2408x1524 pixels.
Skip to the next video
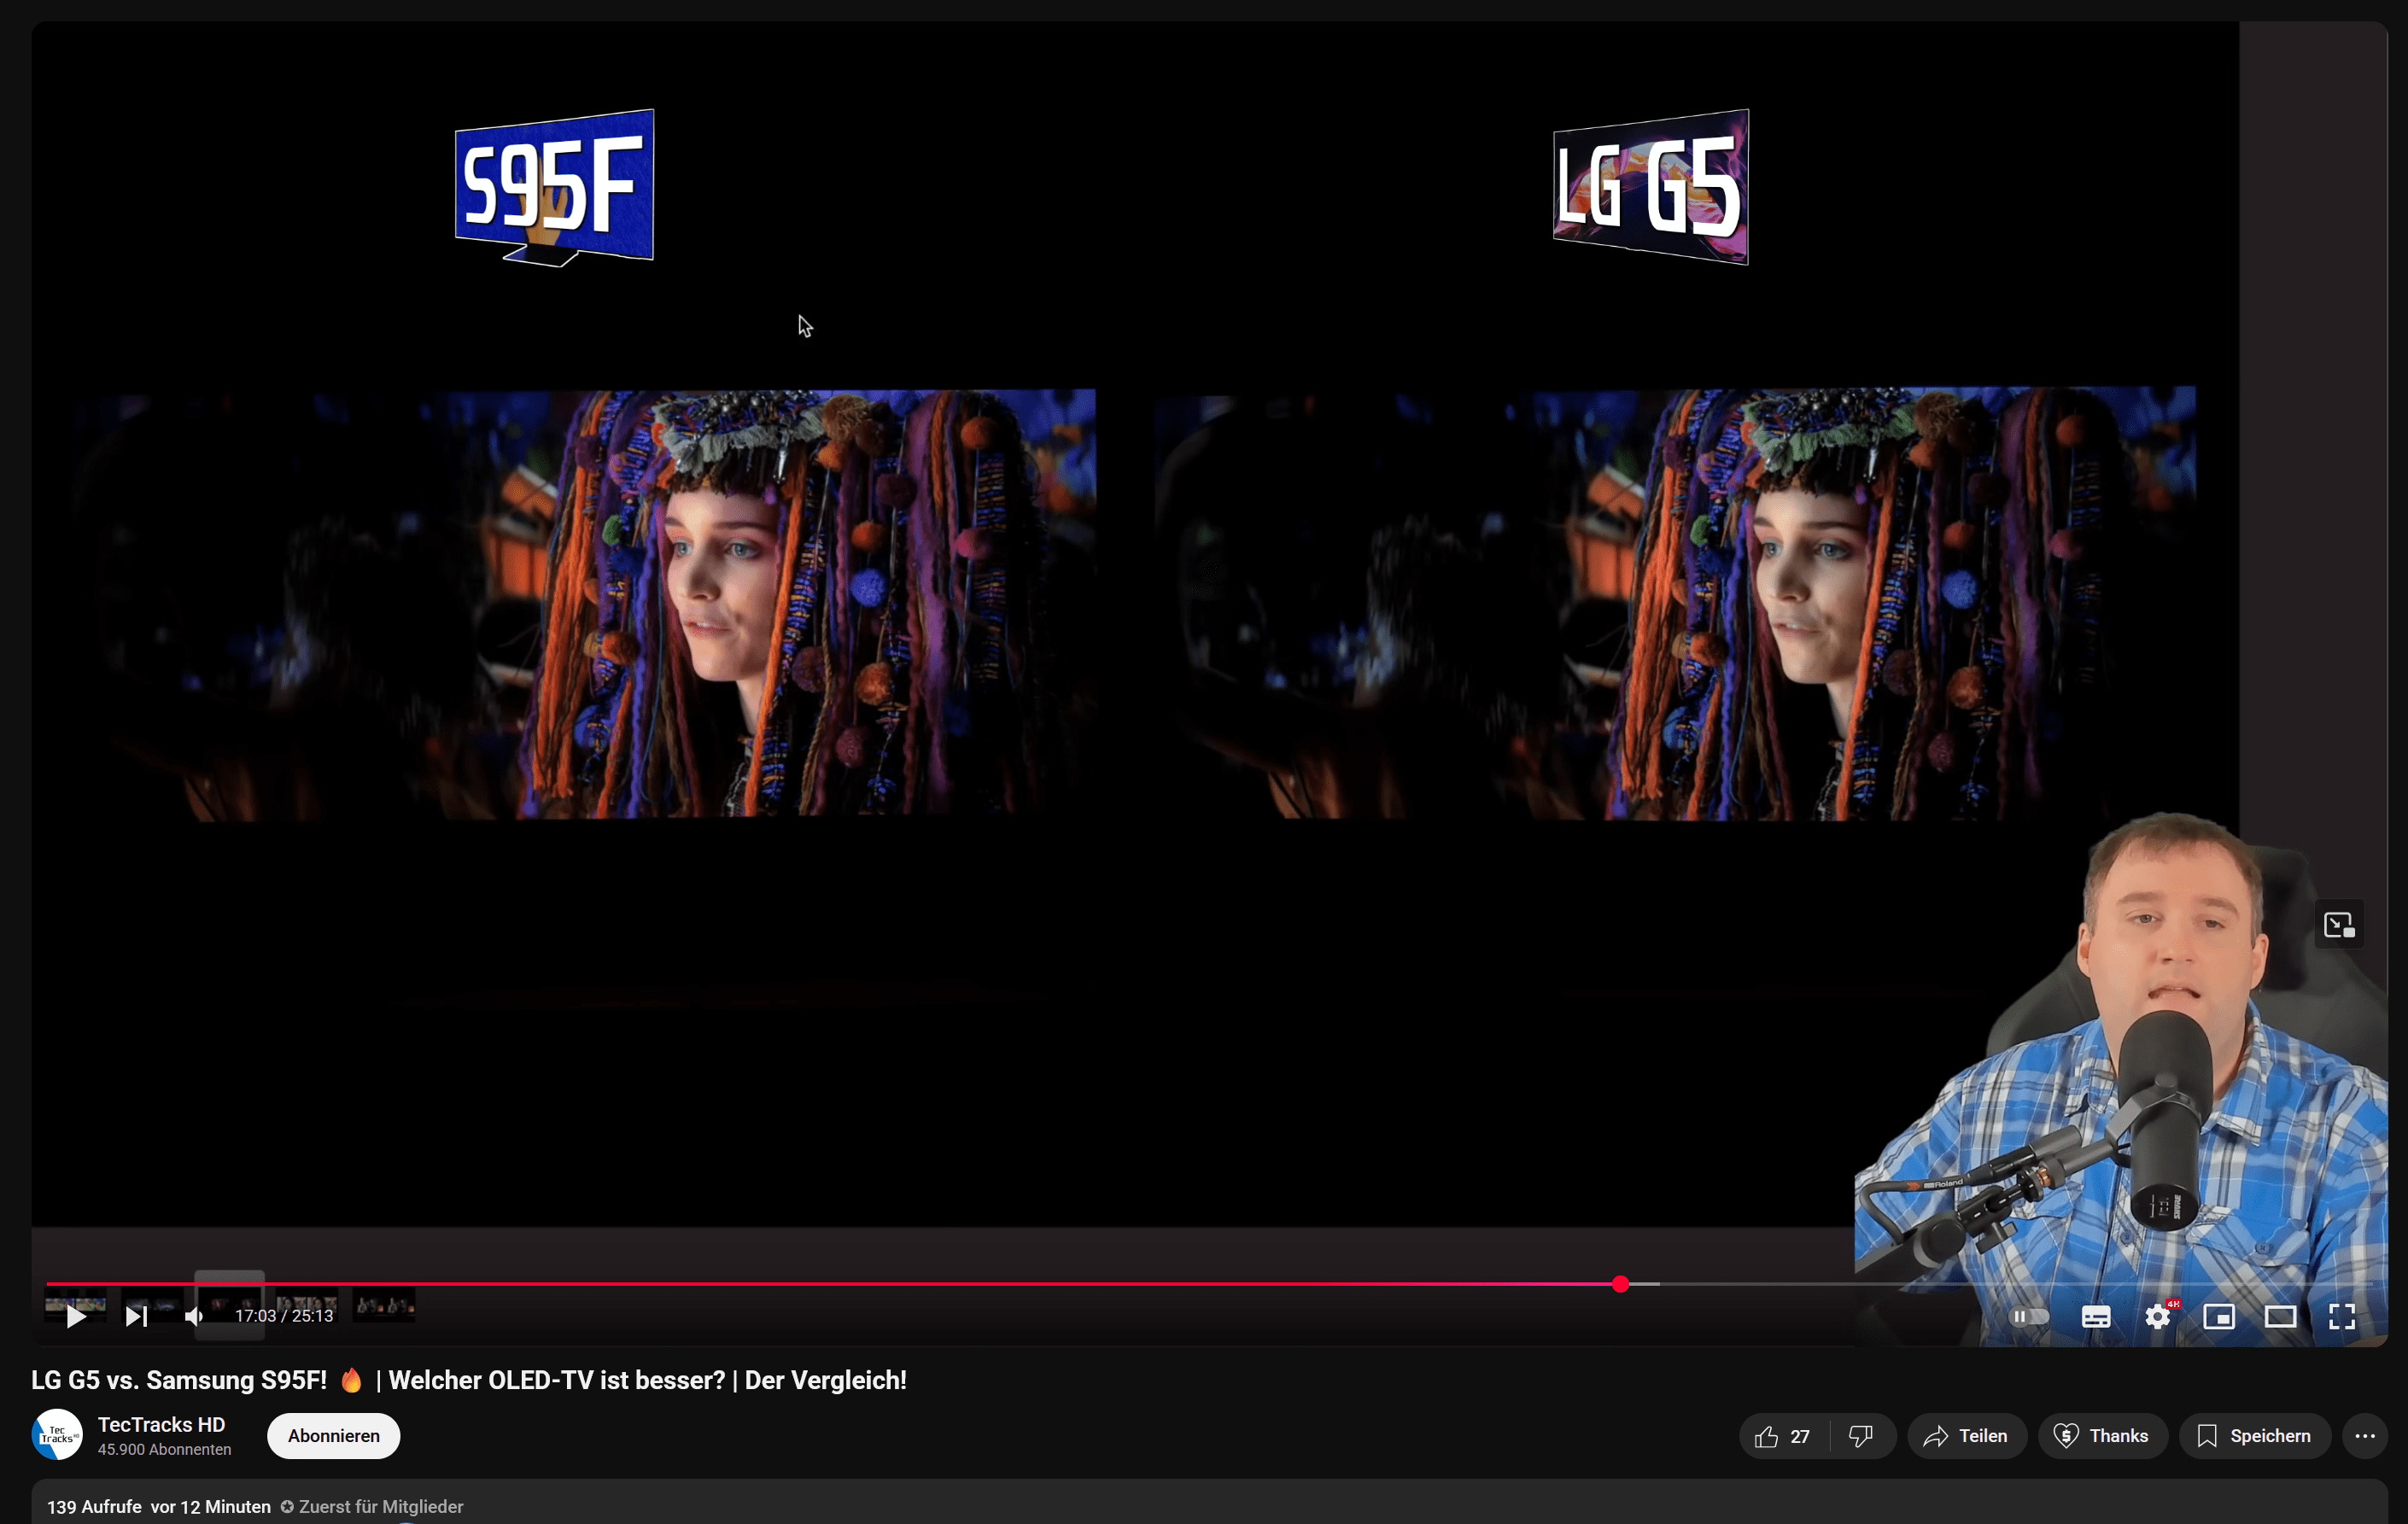click(x=136, y=1316)
